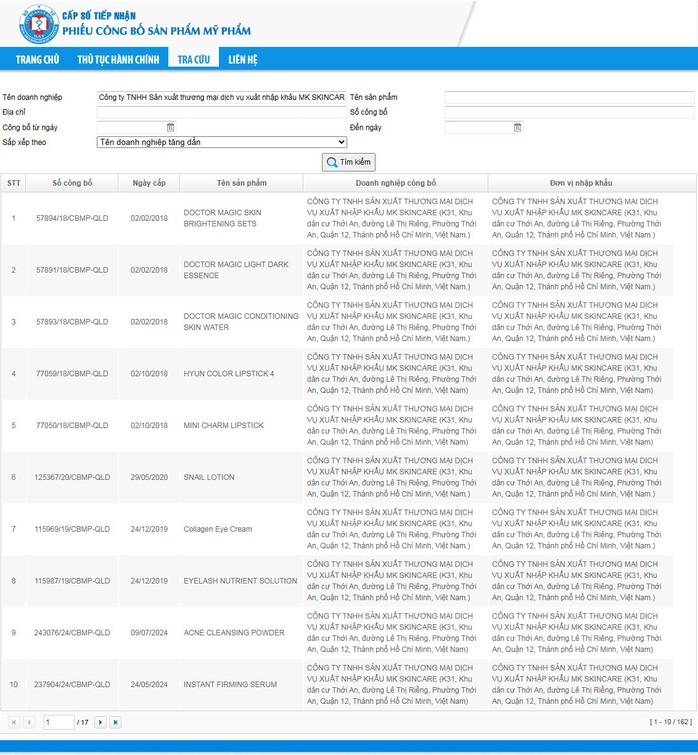
Task: Open the Thủ tục hành chính tab
Action: coord(118,59)
